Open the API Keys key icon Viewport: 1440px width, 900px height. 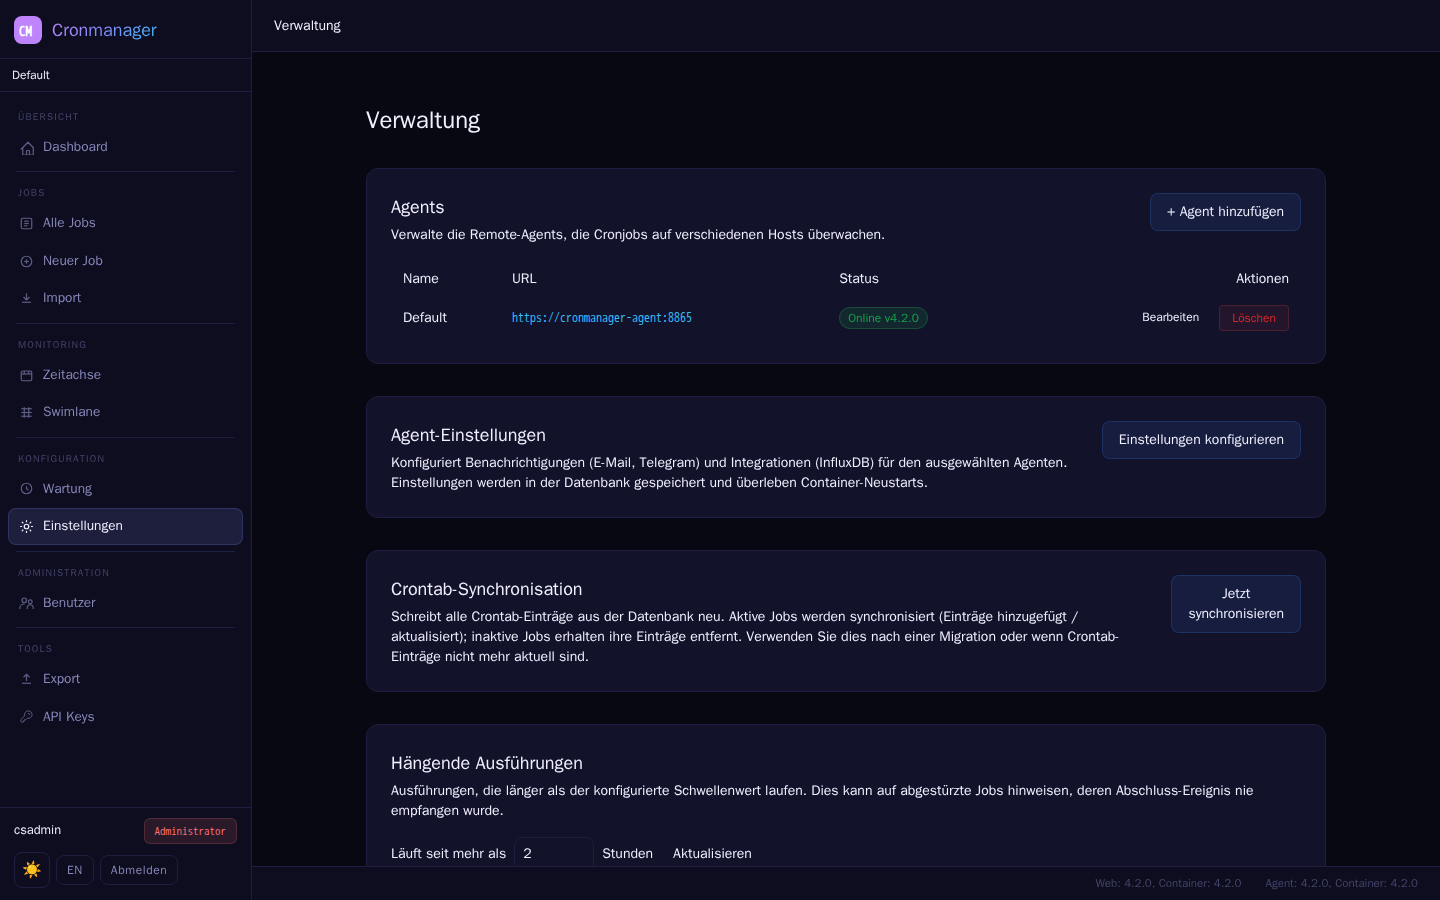(27, 717)
